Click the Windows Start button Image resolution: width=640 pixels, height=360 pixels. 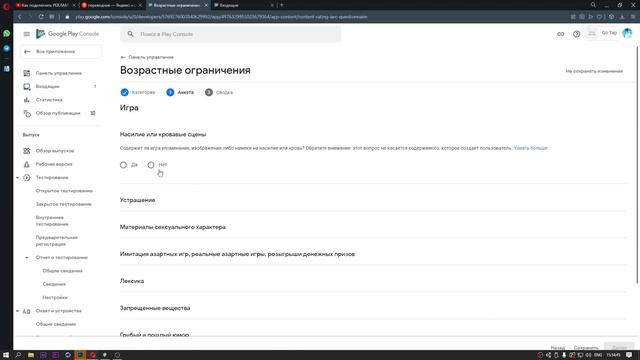[6, 355]
